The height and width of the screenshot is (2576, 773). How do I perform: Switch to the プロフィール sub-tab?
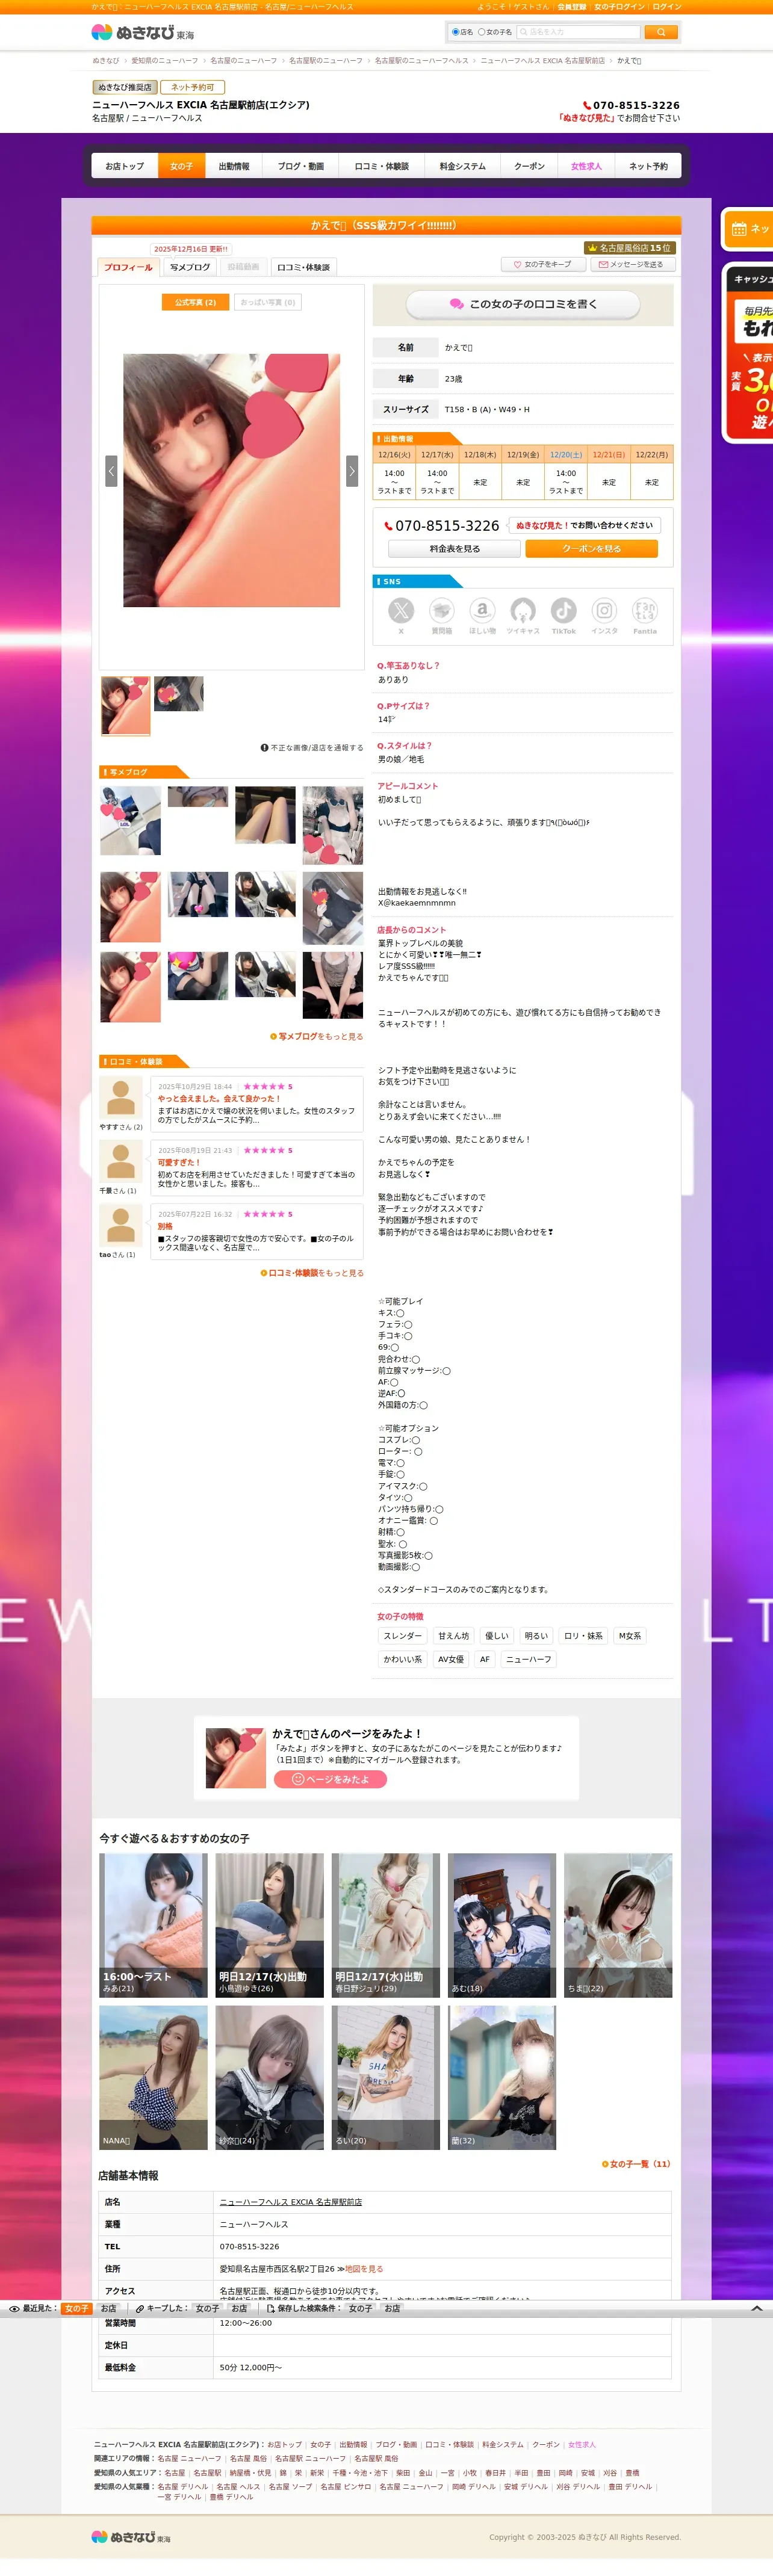pyautogui.click(x=128, y=267)
